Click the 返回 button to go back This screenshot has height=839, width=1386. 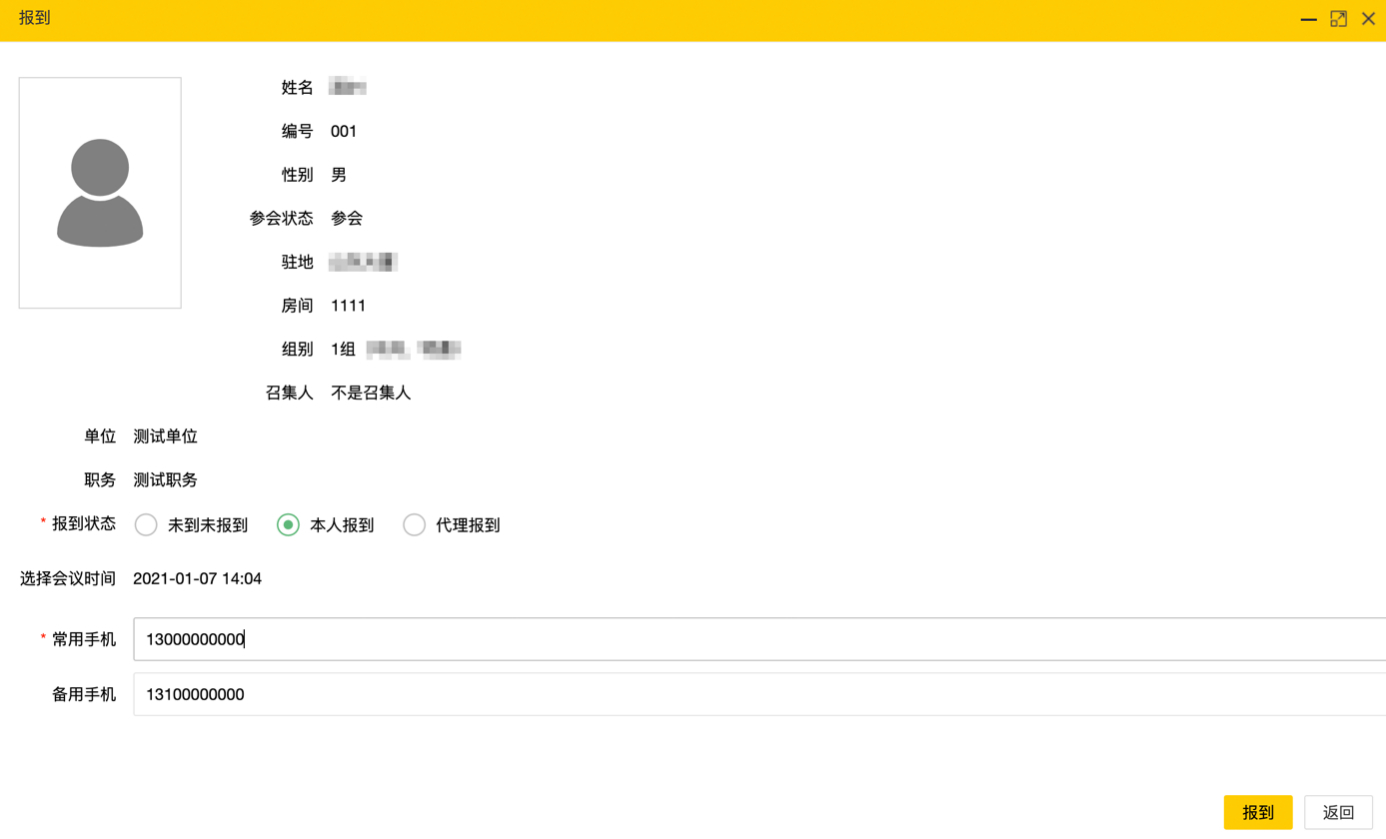coord(1338,812)
